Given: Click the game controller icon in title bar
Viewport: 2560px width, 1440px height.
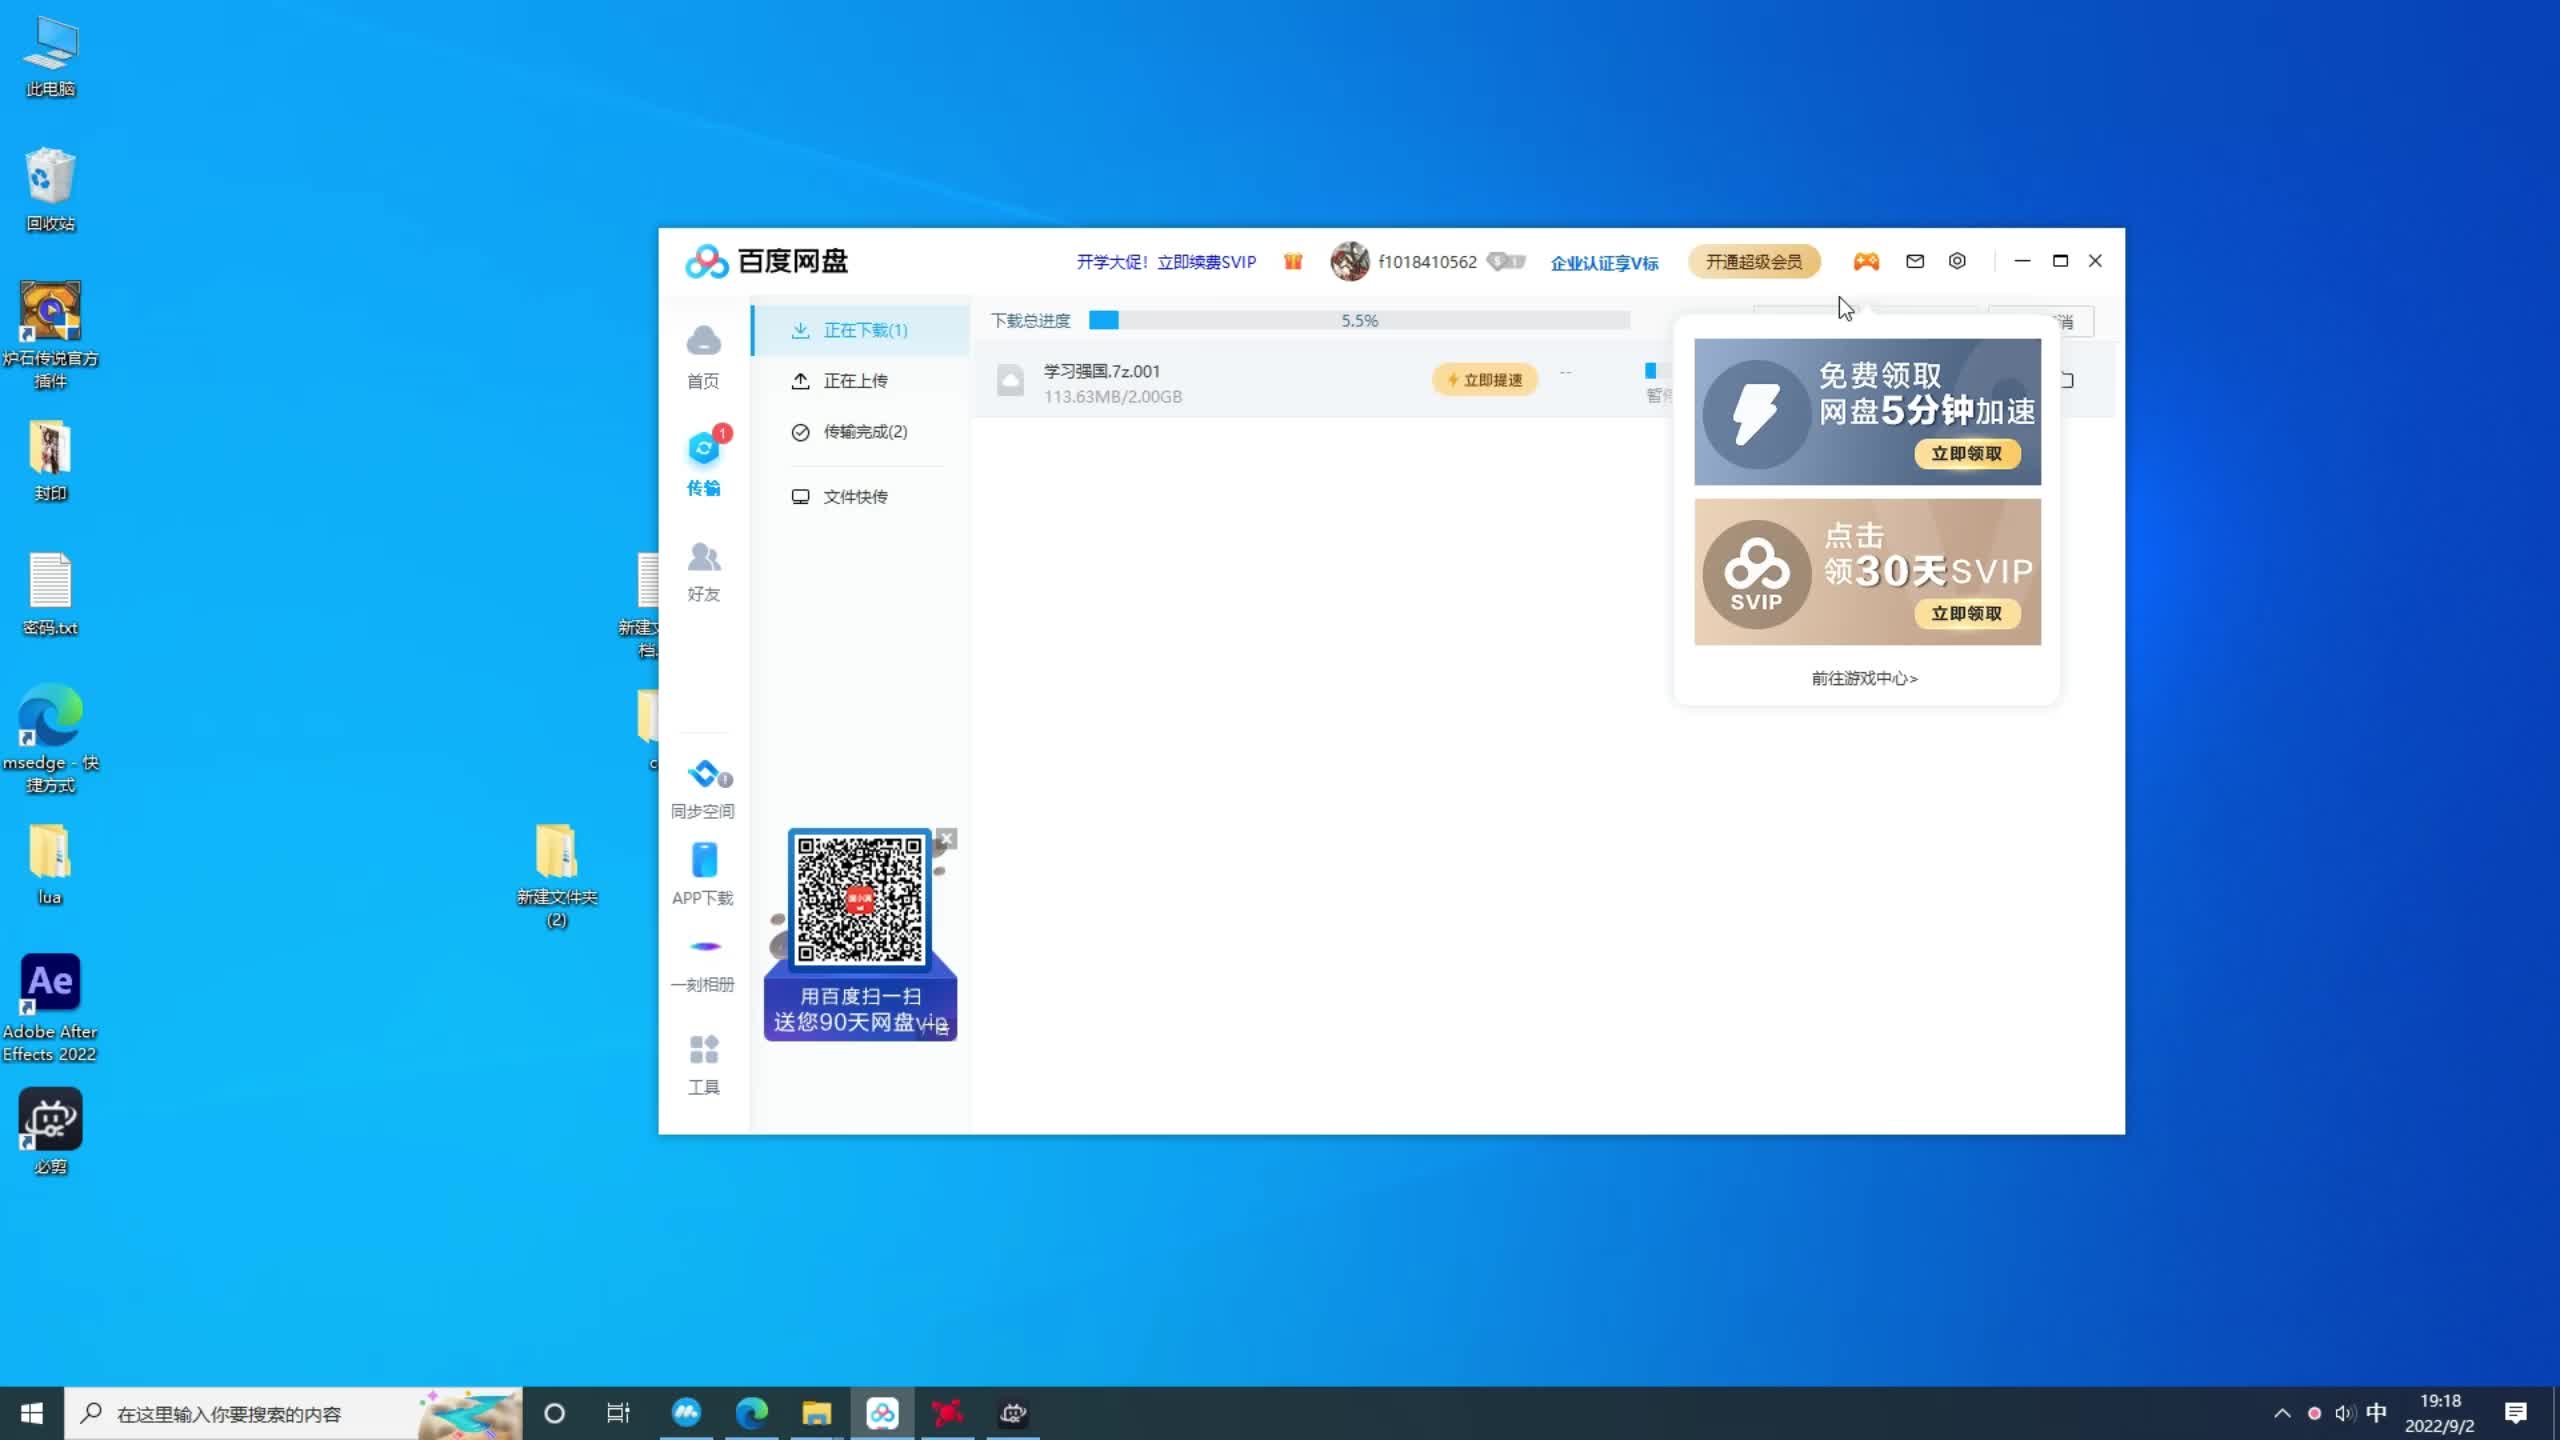Looking at the screenshot, I should 1866,261.
